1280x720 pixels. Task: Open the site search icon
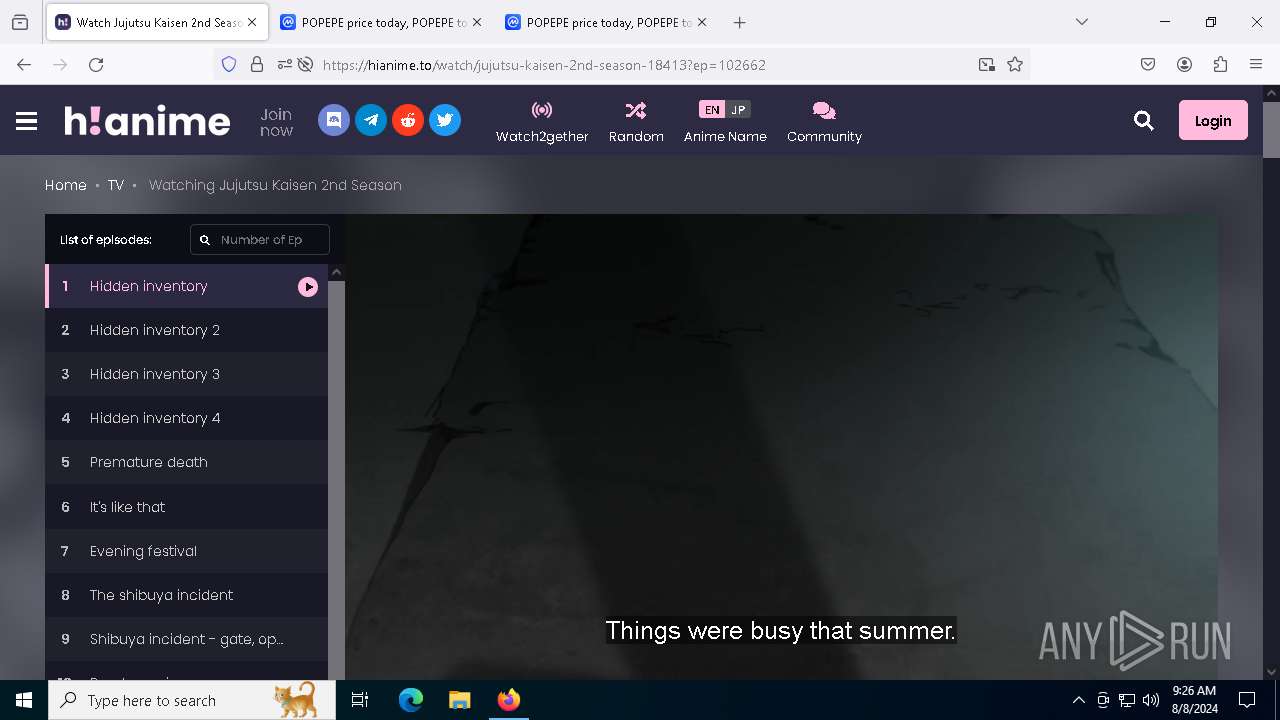(x=1144, y=121)
